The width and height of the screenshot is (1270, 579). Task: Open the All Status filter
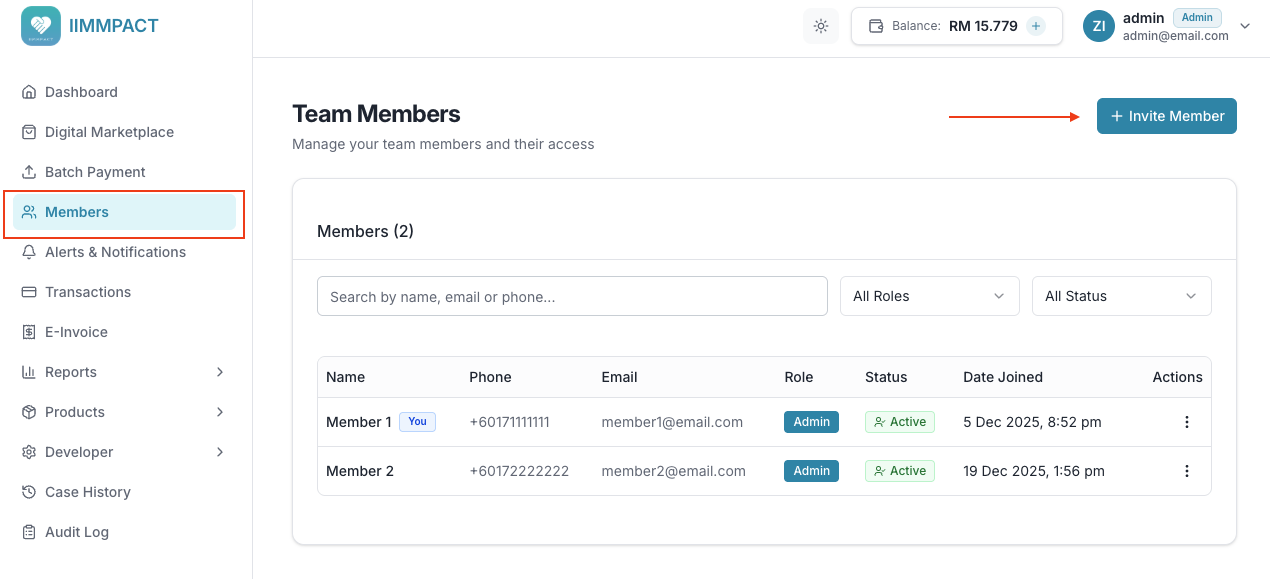coord(1121,296)
